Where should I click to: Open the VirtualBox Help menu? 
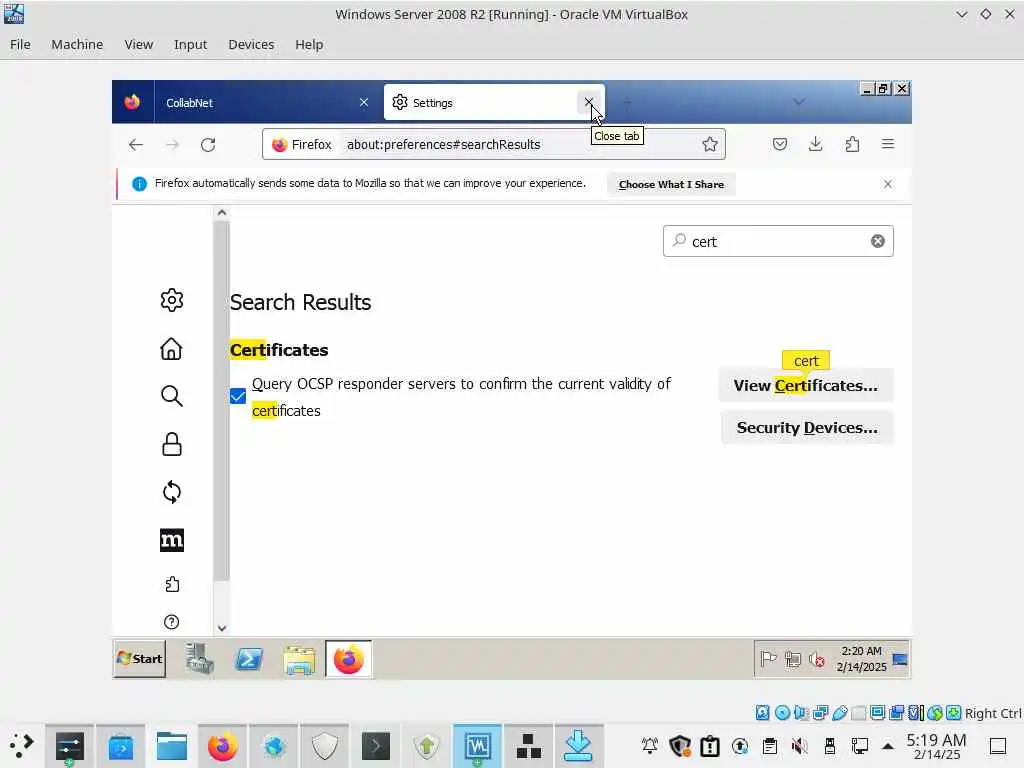coord(309,44)
